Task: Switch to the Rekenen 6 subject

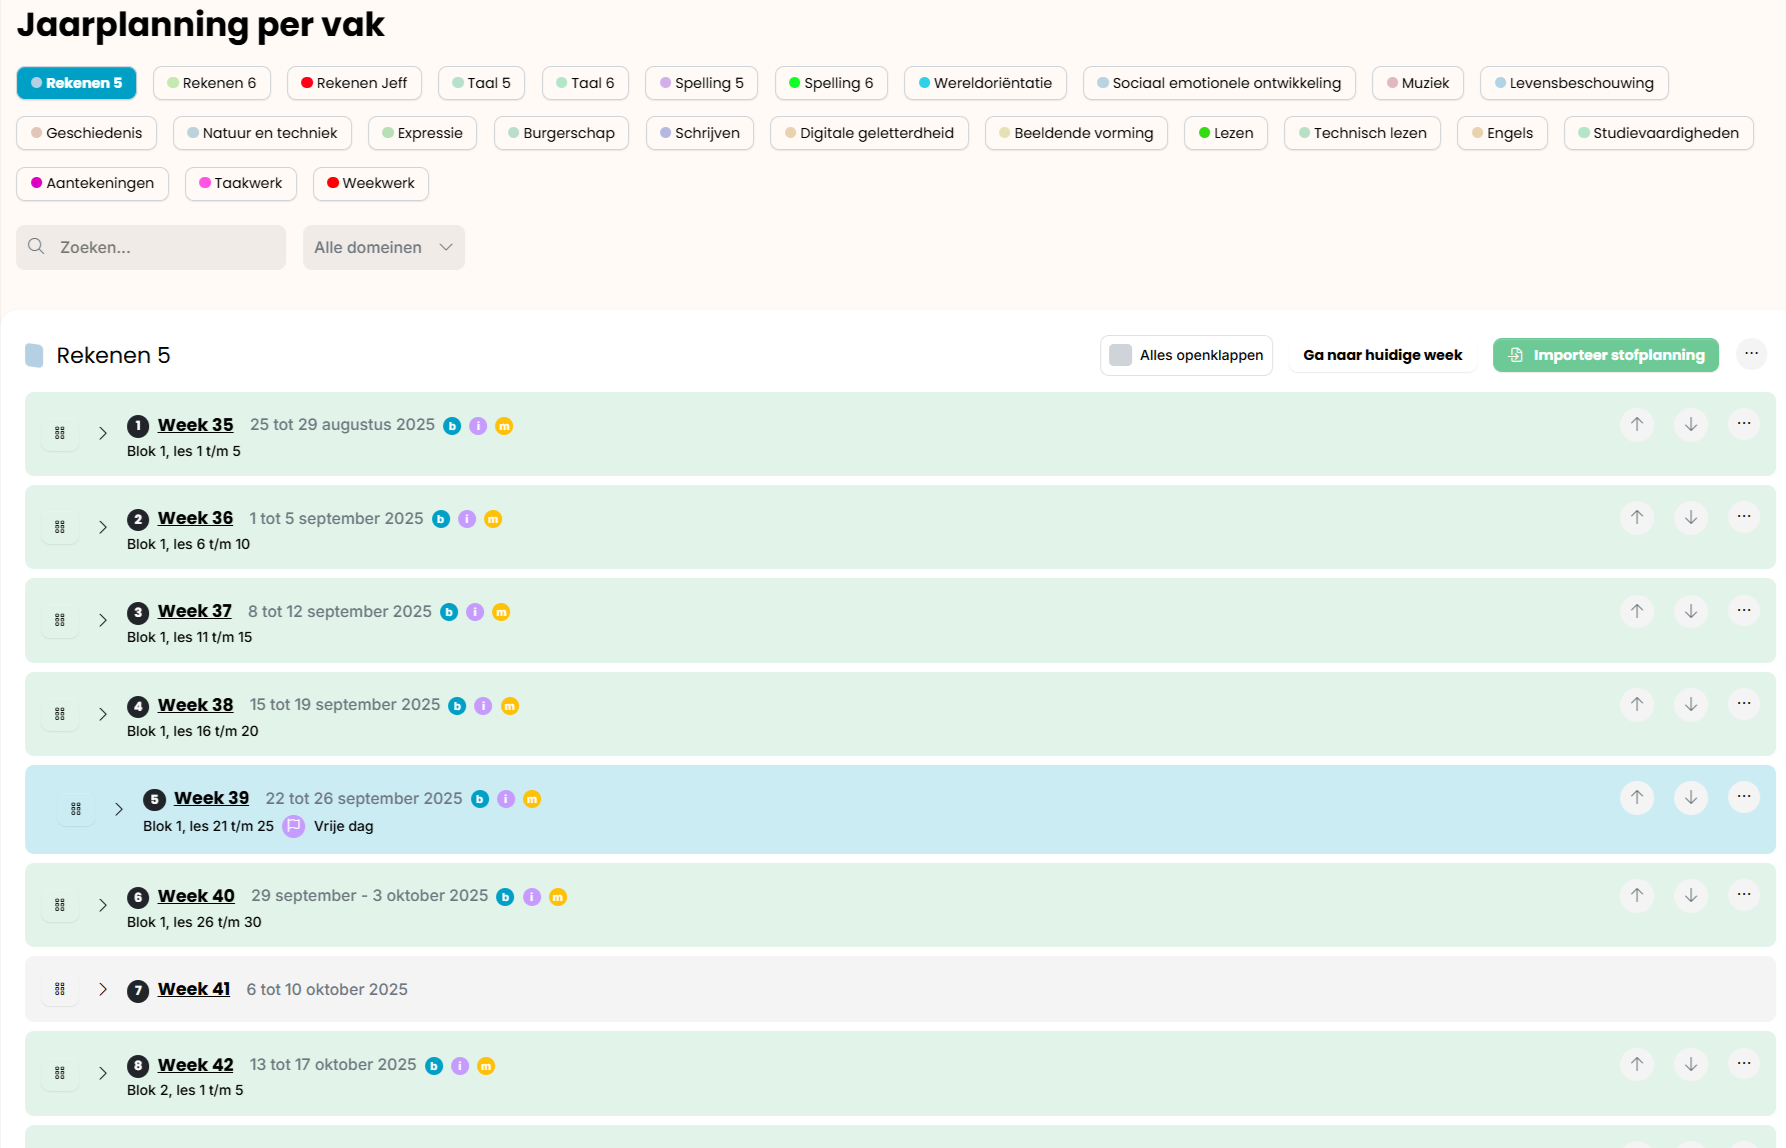Action: [212, 83]
